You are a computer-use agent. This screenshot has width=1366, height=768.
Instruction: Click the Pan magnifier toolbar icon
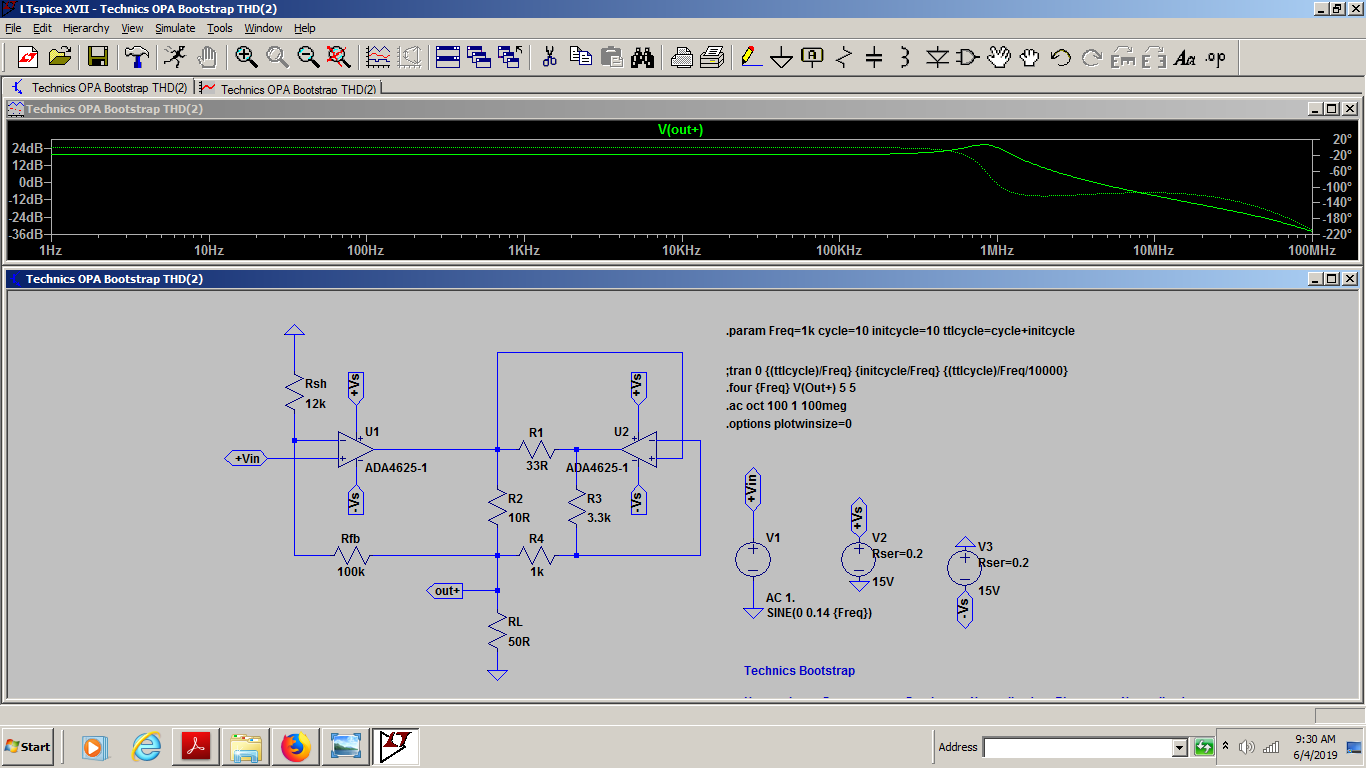(x=277, y=57)
